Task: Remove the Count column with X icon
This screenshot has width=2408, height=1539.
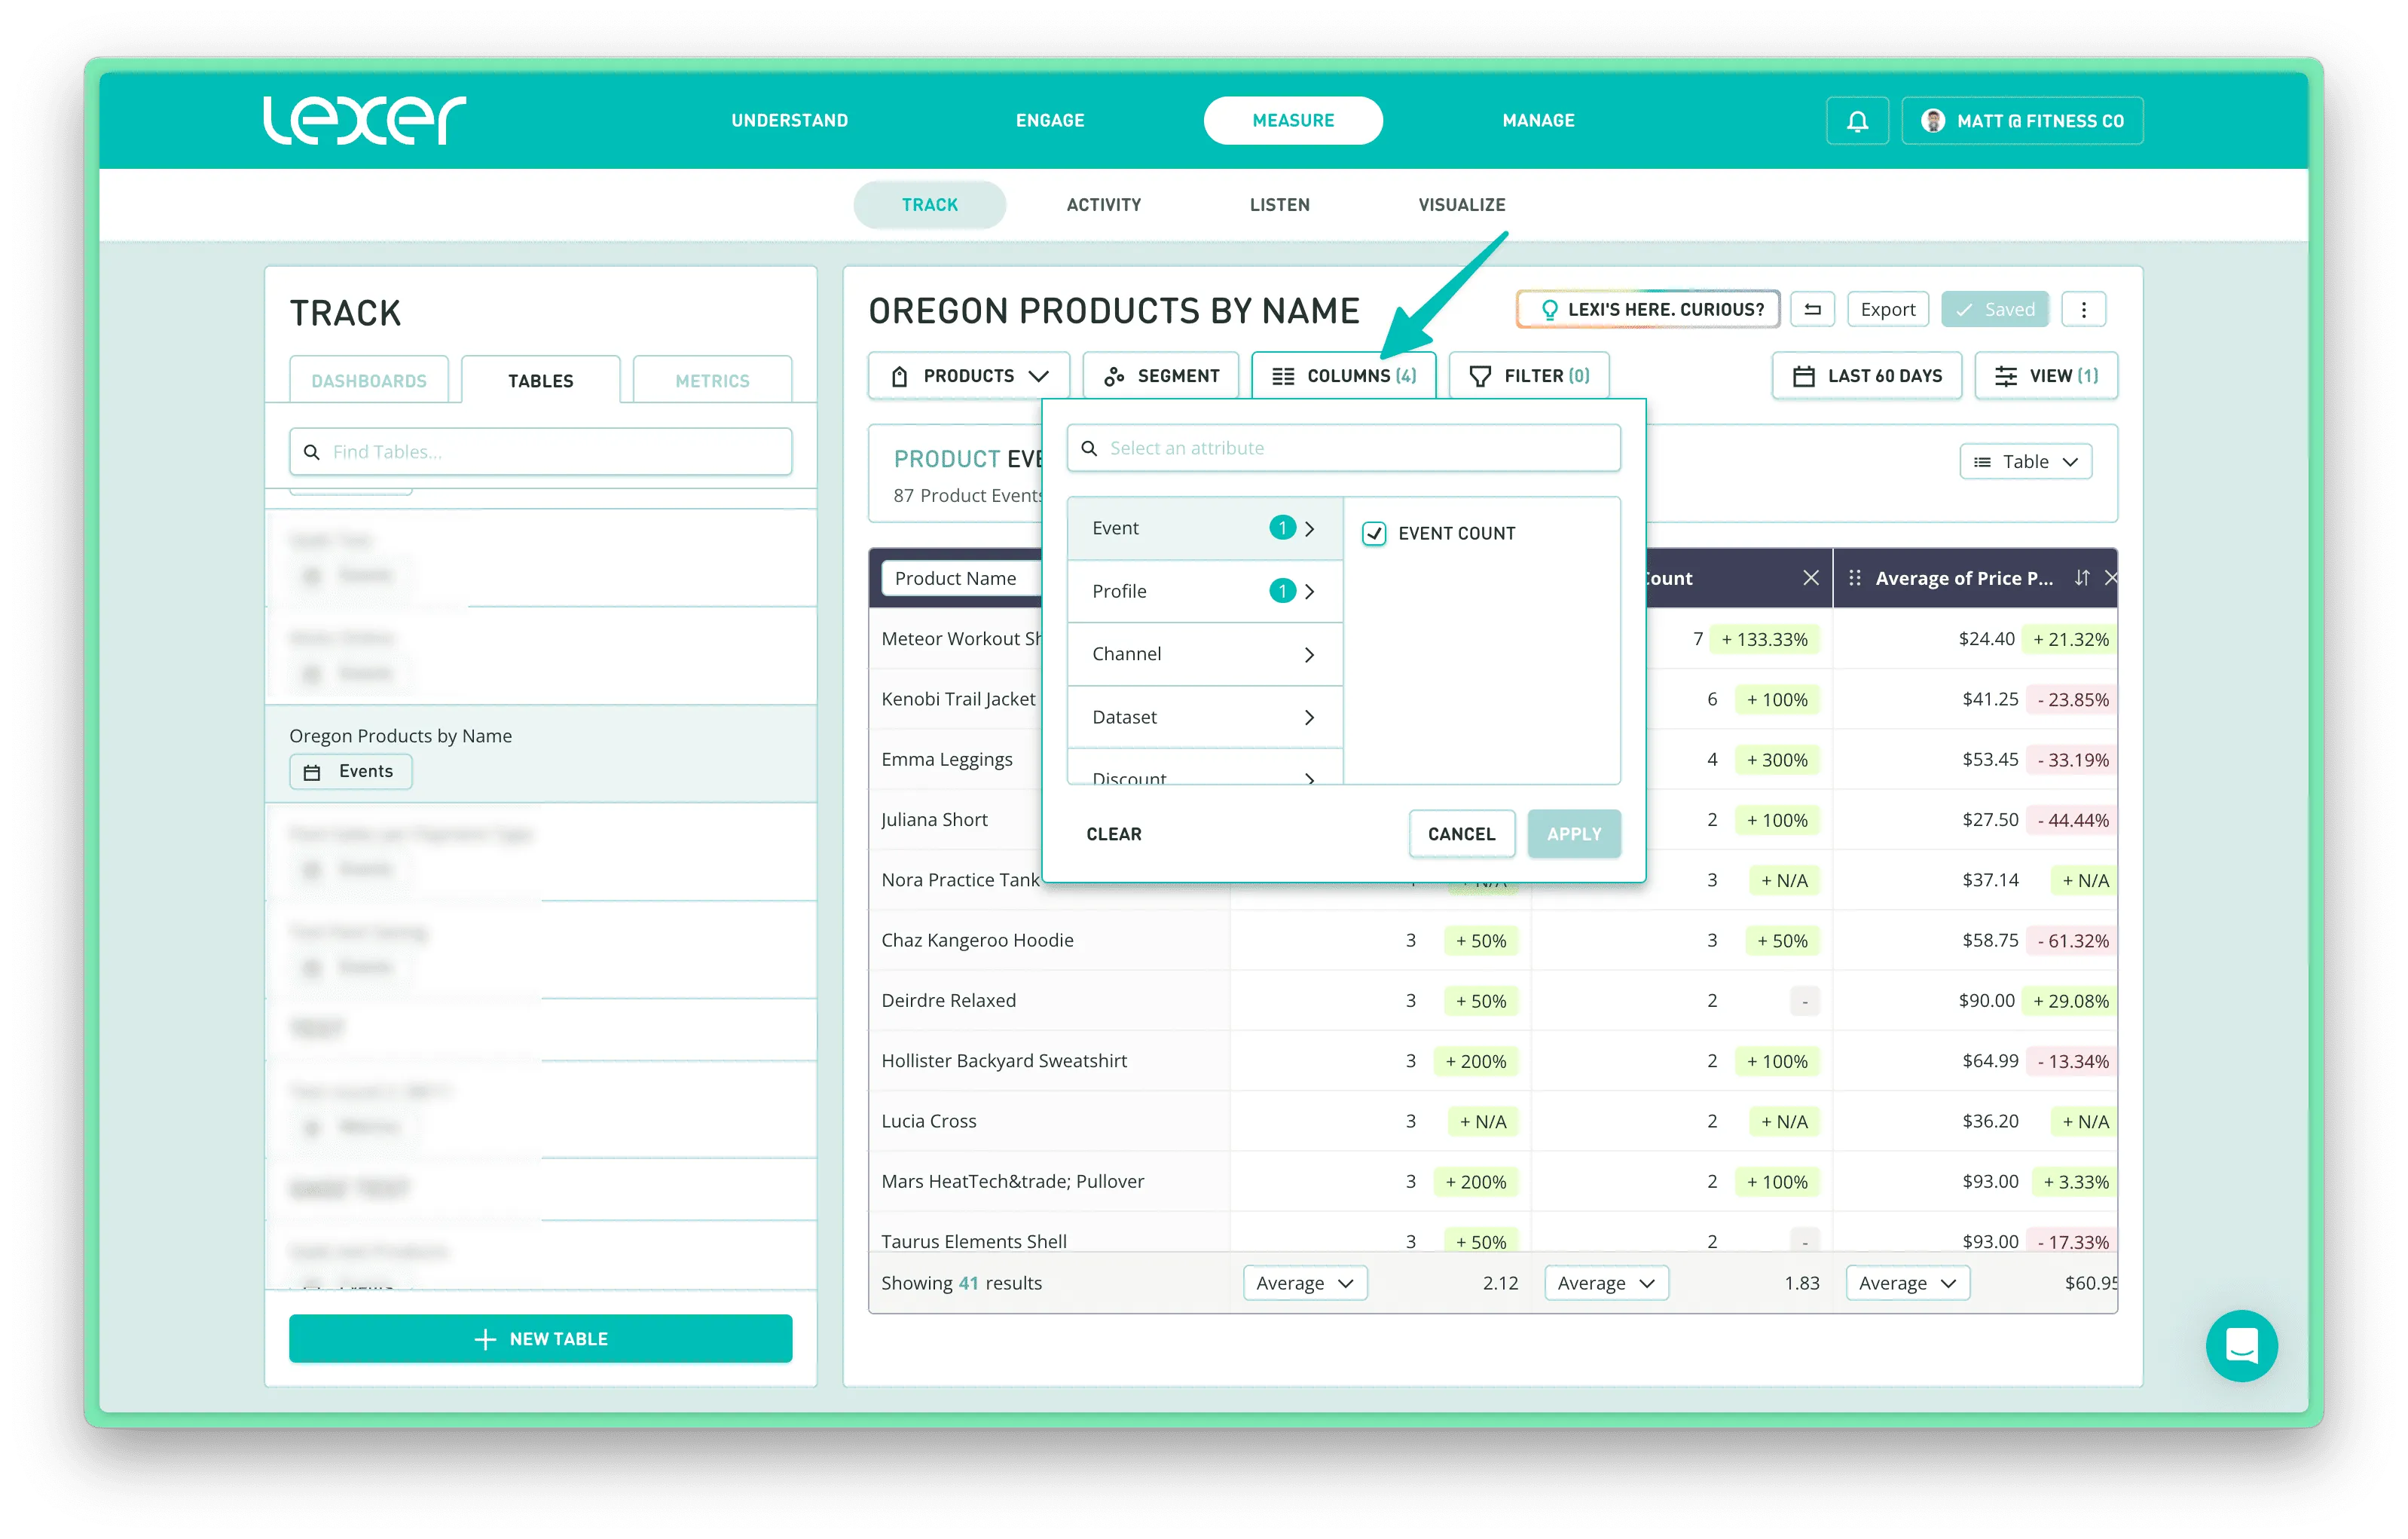Action: [1810, 578]
